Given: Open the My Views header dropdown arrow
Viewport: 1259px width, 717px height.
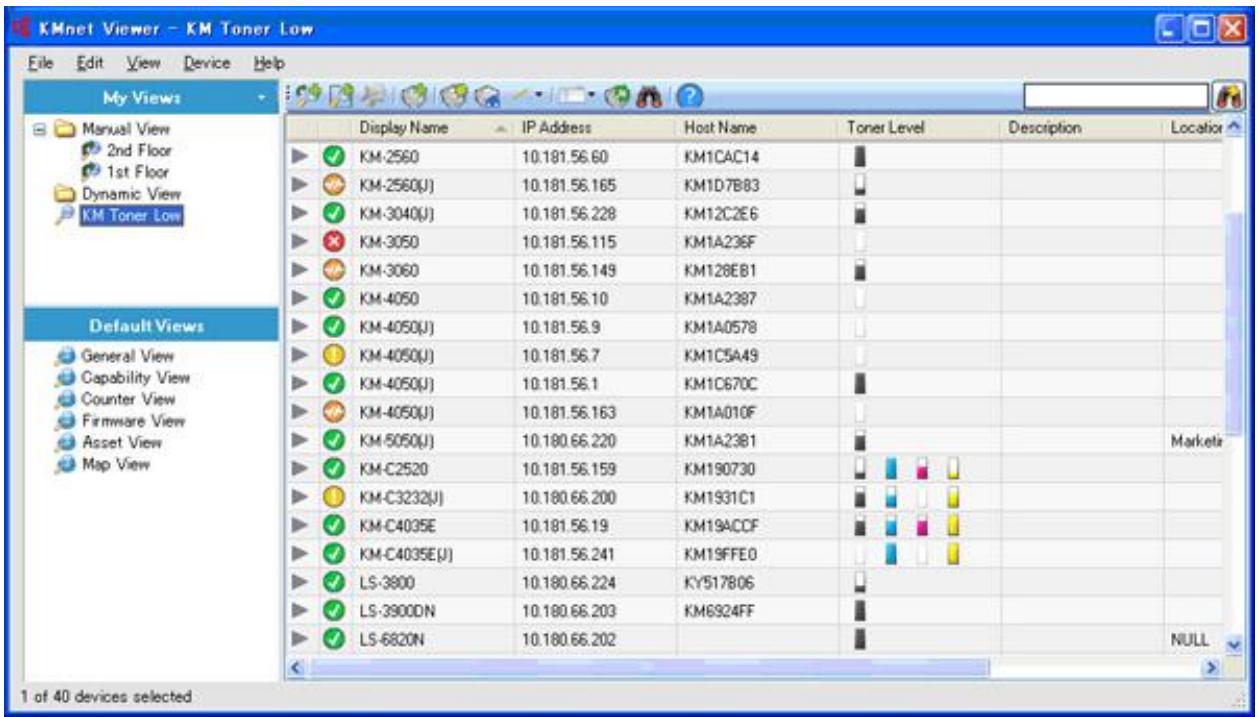Looking at the screenshot, I should coord(261,99).
